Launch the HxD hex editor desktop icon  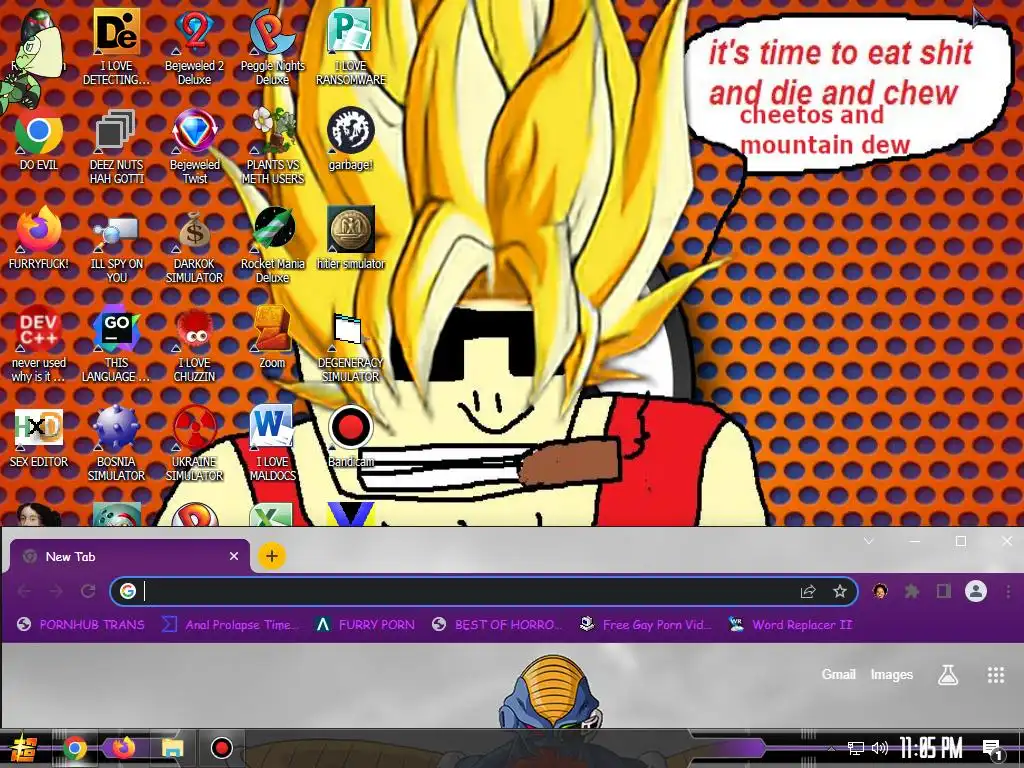coord(39,438)
